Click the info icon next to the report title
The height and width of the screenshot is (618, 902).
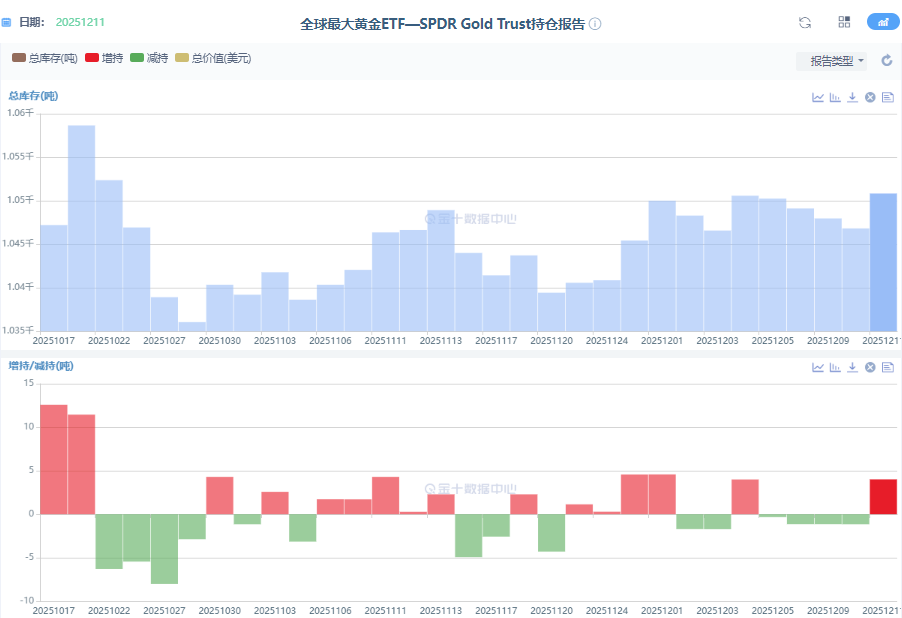coord(595,24)
